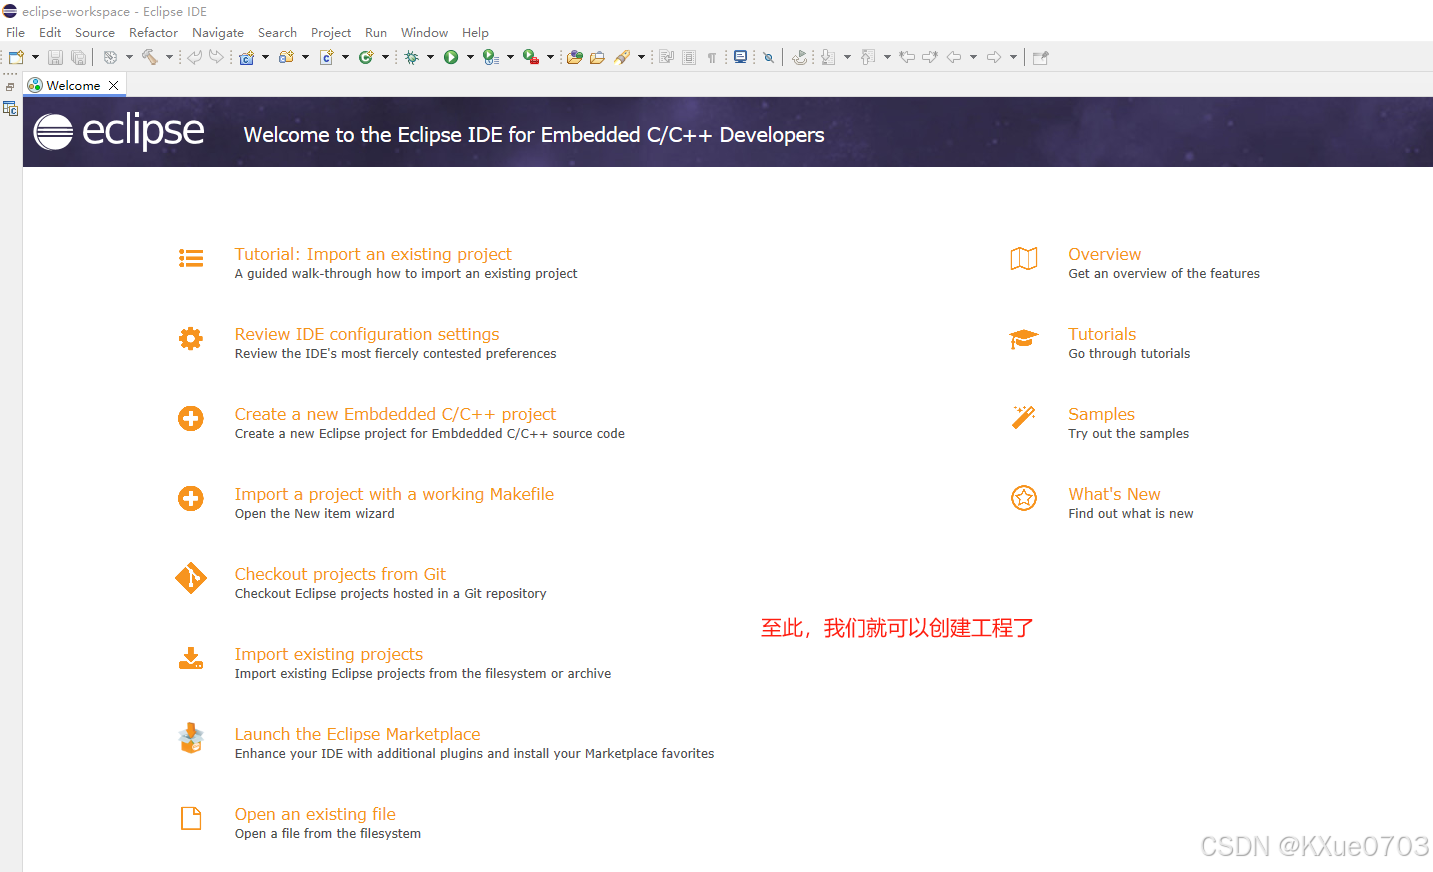Click the Forward navigation arrow
Image resolution: width=1433 pixels, height=872 pixels.
pyautogui.click(x=994, y=57)
